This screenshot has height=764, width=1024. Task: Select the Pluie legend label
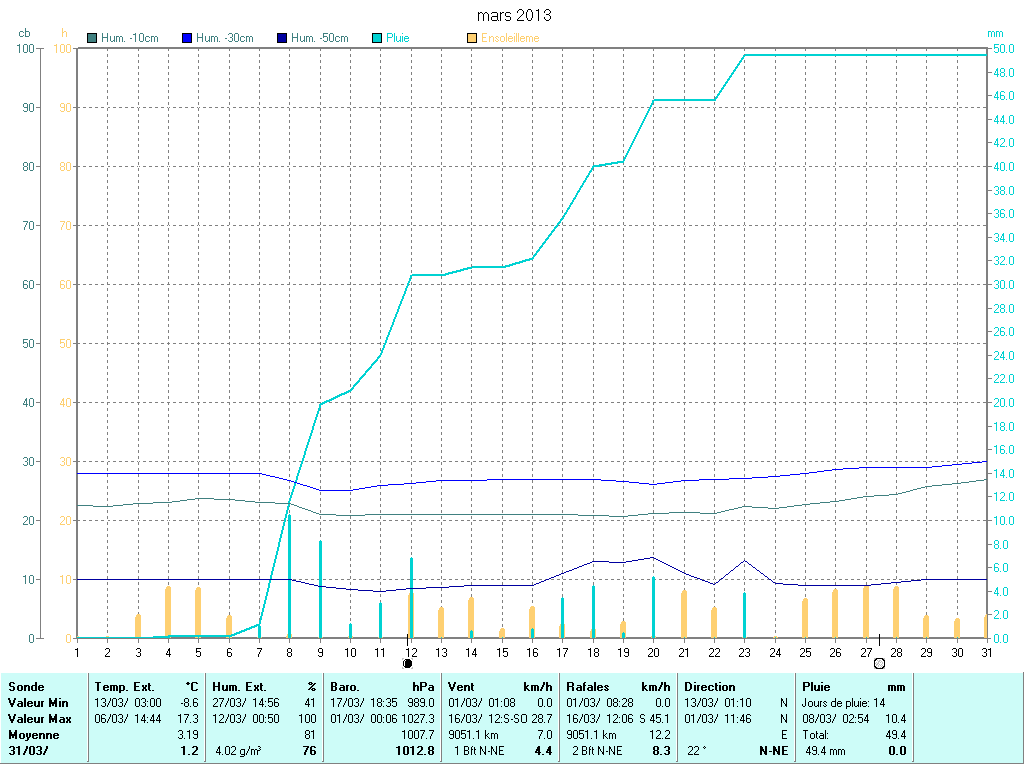(x=398, y=39)
